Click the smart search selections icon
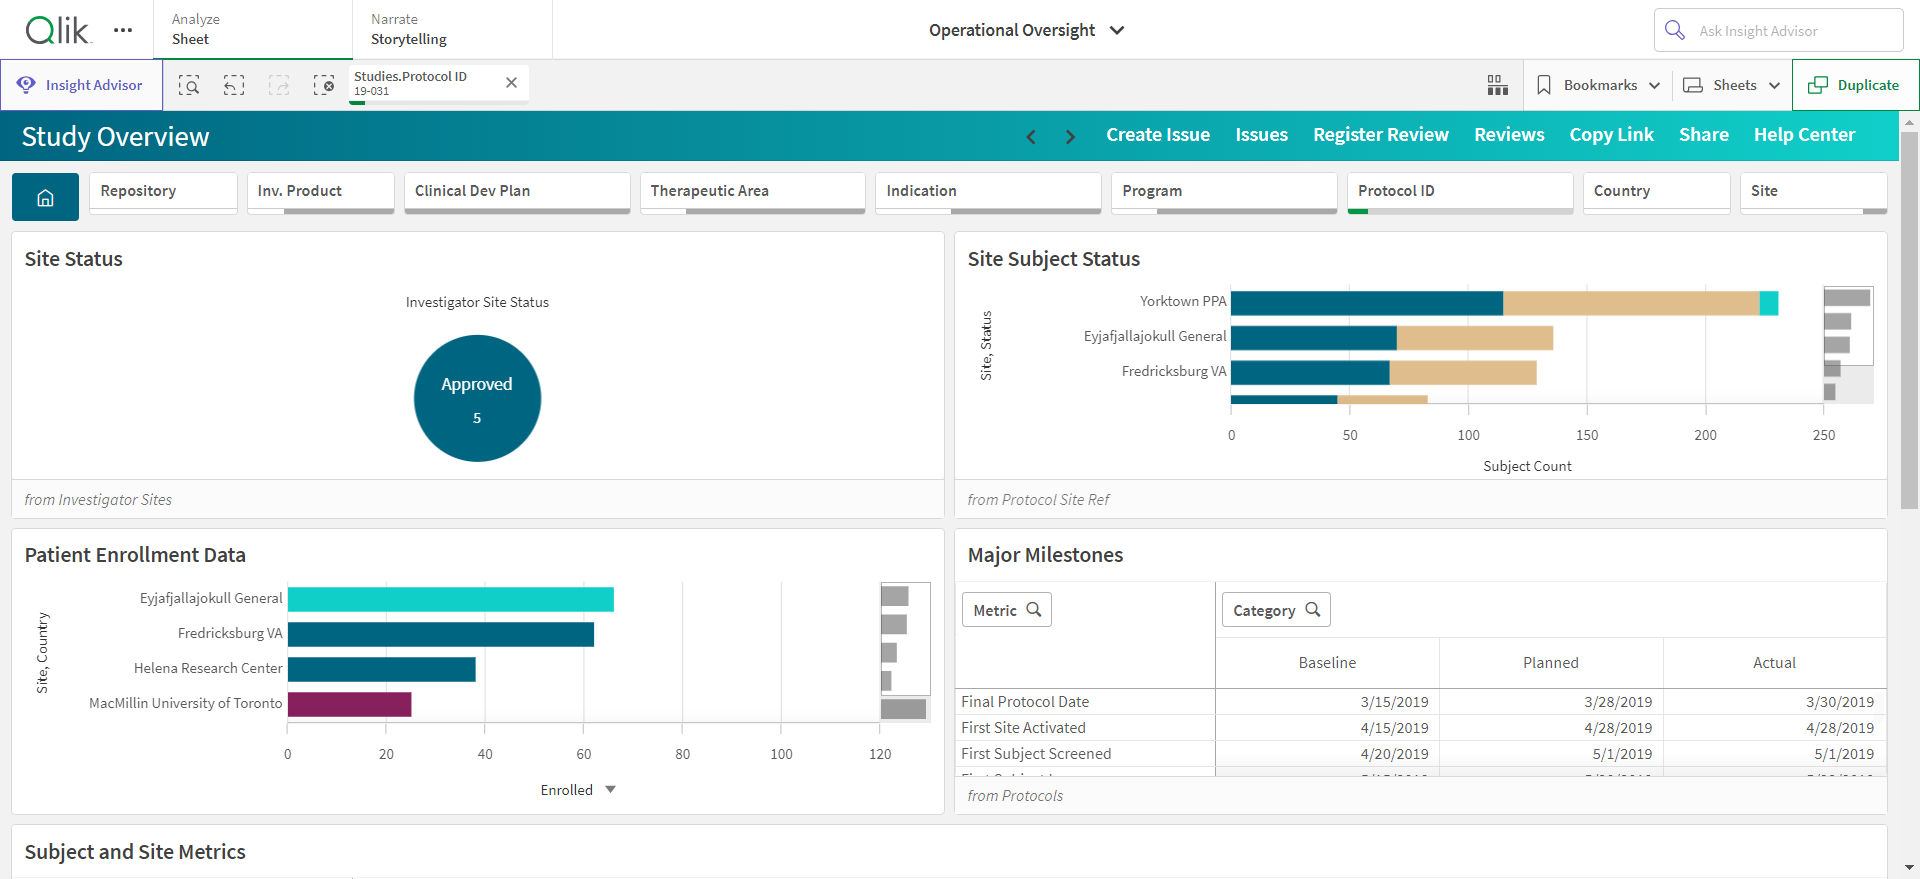Viewport: 1920px width, 879px height. (x=189, y=85)
